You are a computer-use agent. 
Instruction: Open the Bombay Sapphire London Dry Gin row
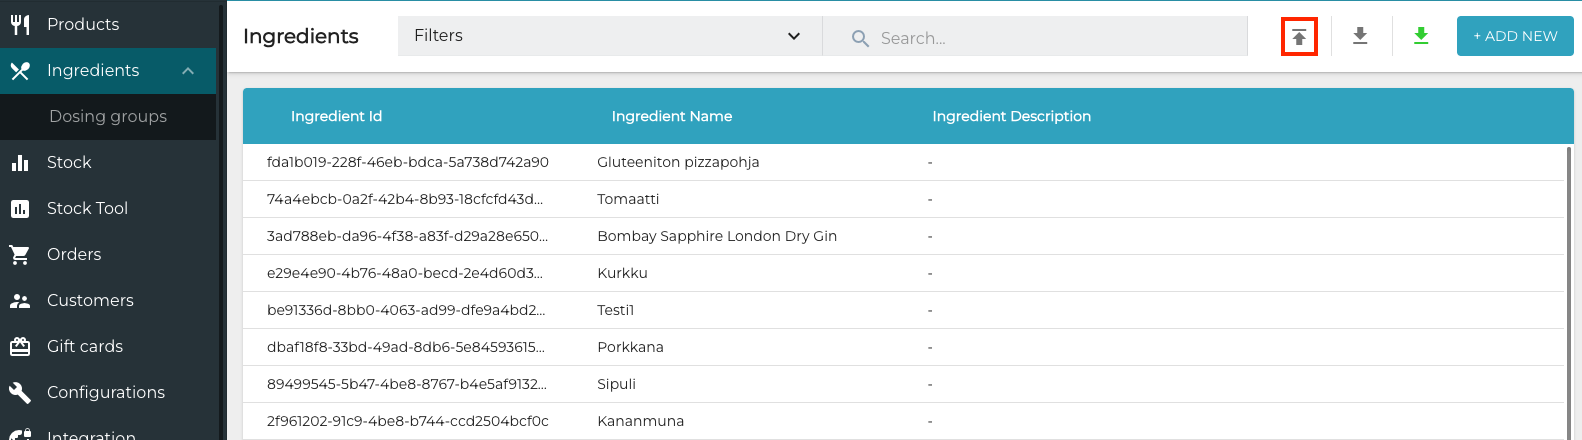click(716, 236)
